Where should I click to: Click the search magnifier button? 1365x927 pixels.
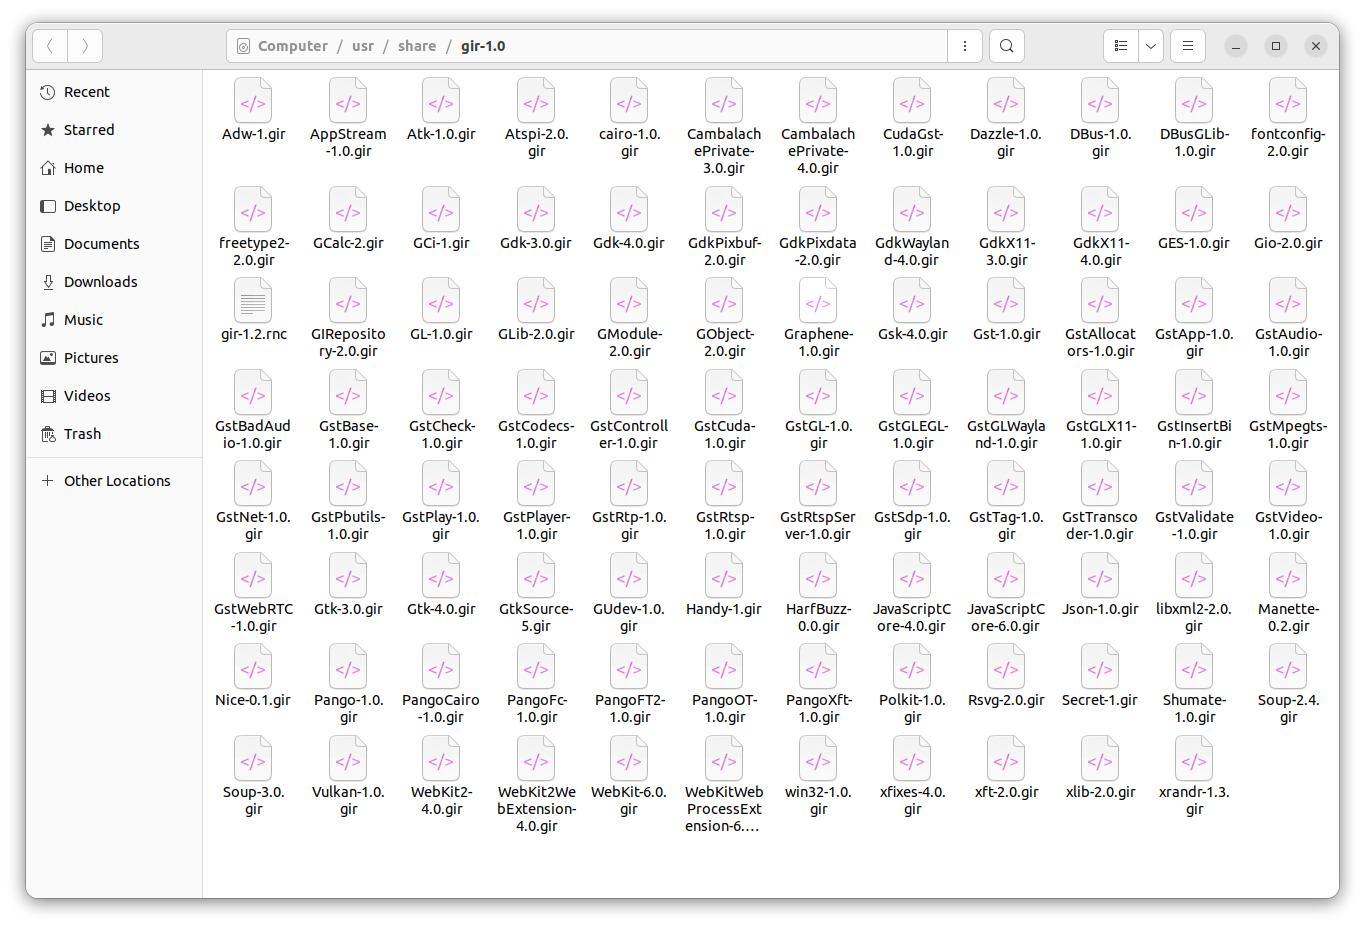1007,46
